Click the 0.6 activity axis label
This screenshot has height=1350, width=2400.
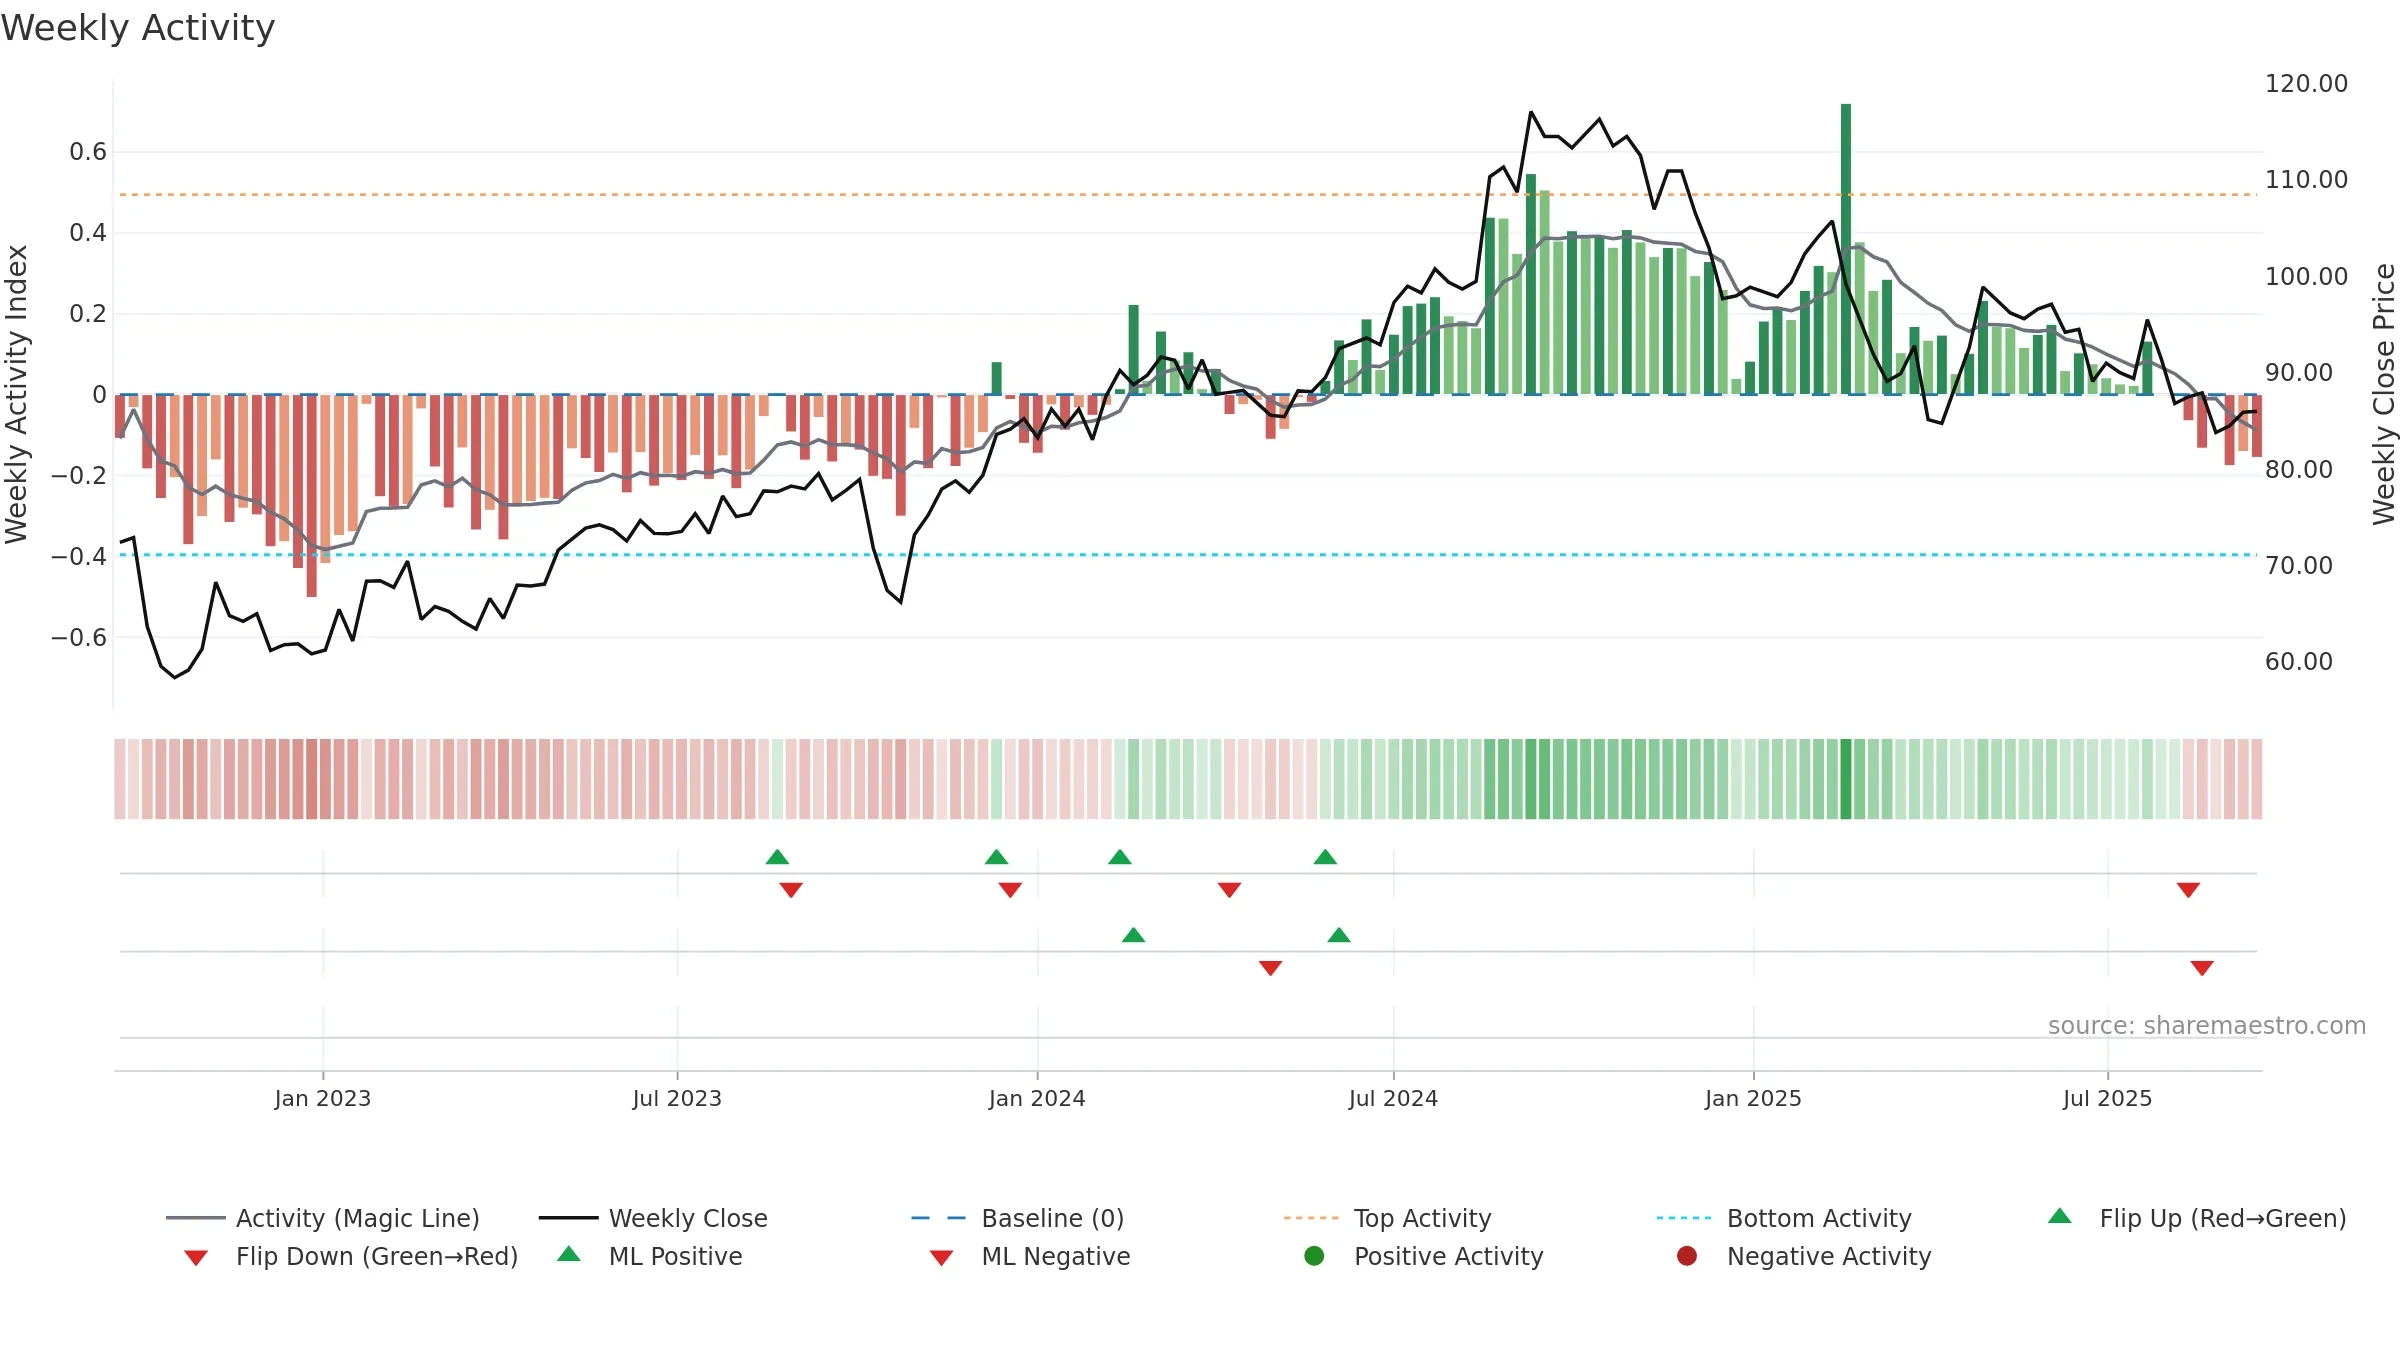(x=88, y=151)
